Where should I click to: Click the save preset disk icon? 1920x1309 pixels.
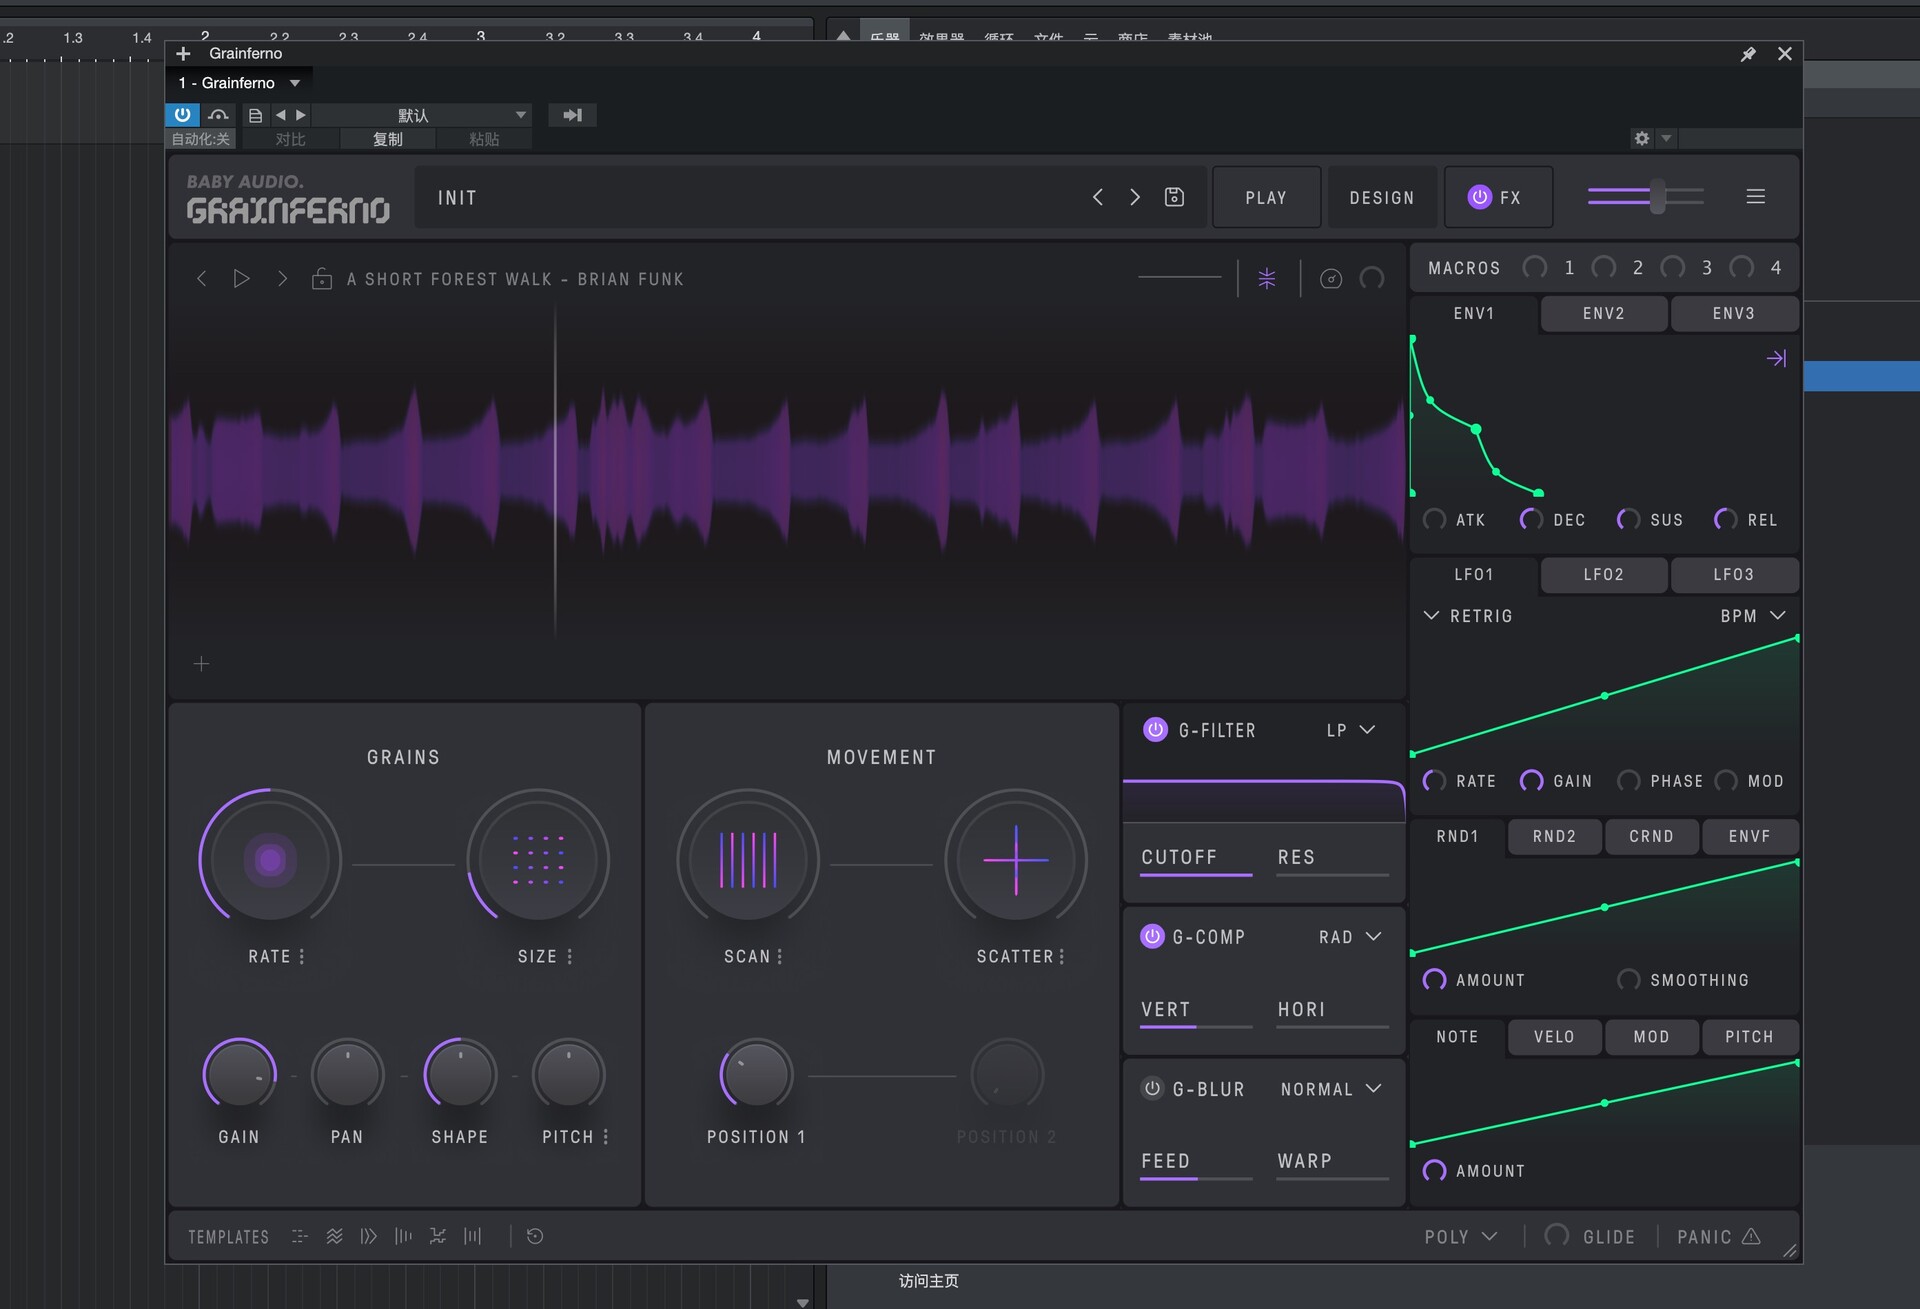[x=1174, y=197]
